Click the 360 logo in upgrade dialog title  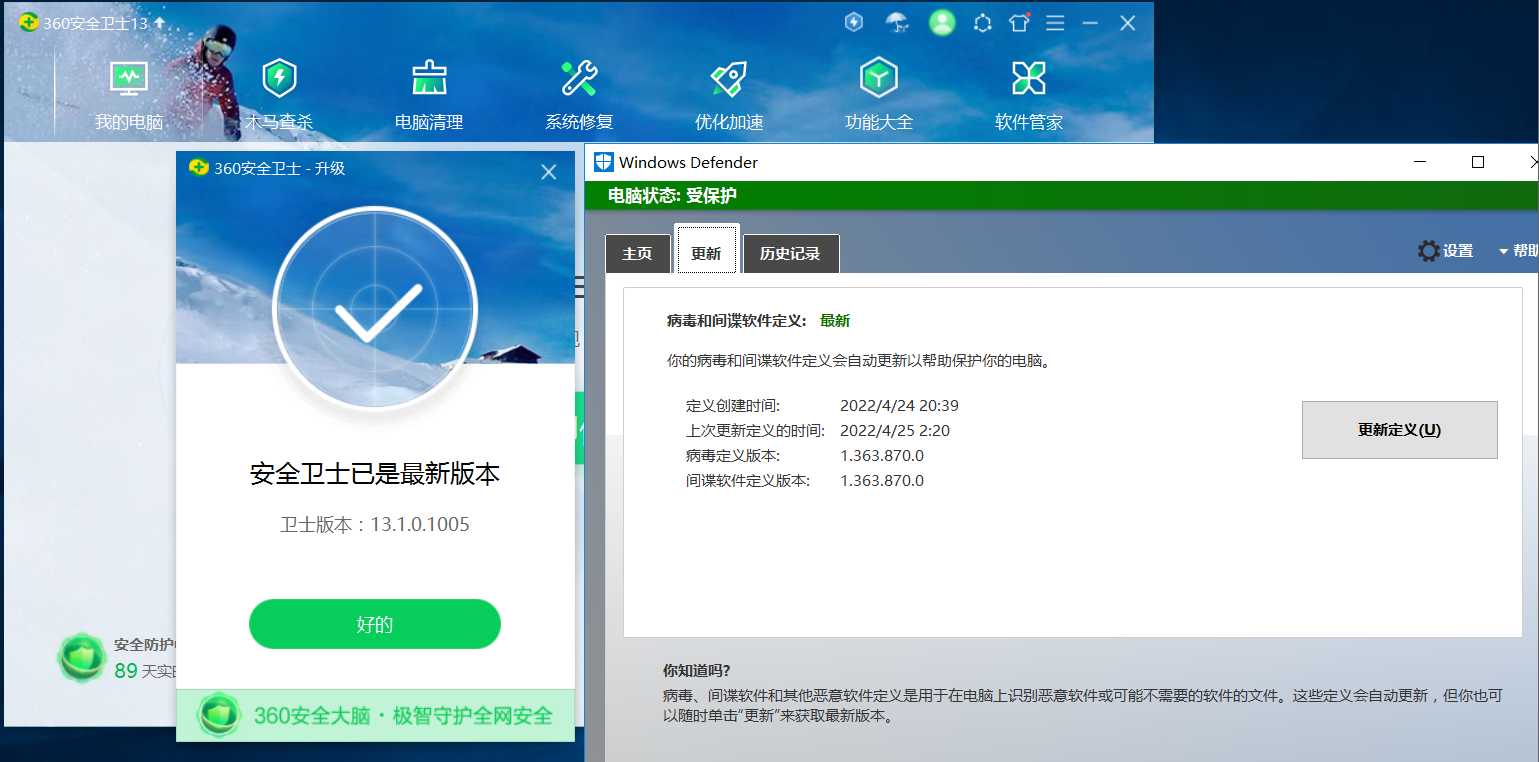(x=198, y=168)
